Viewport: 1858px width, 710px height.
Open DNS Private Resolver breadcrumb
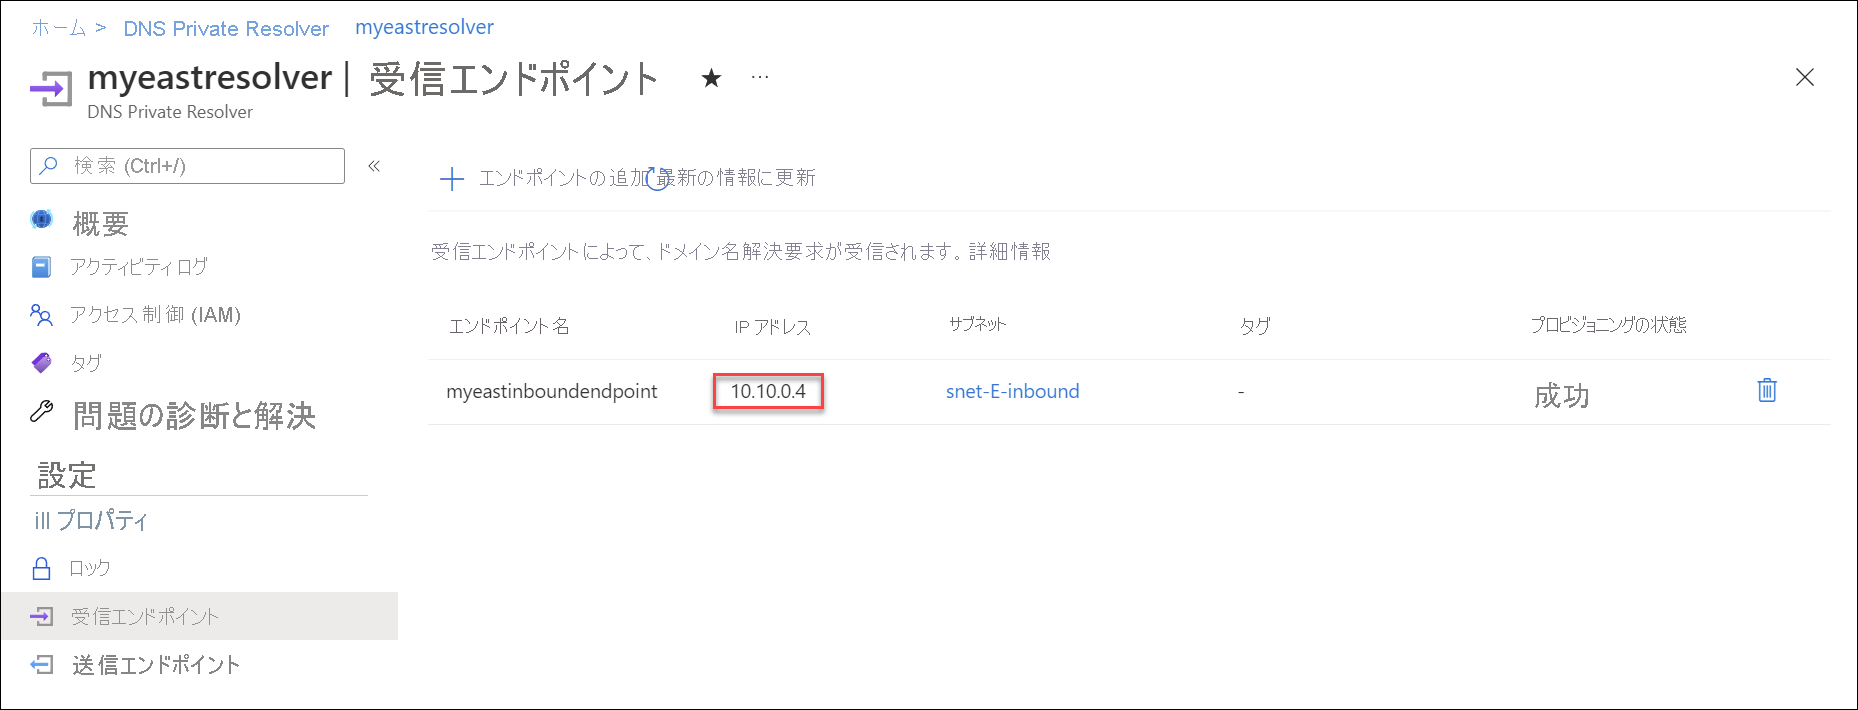click(226, 29)
